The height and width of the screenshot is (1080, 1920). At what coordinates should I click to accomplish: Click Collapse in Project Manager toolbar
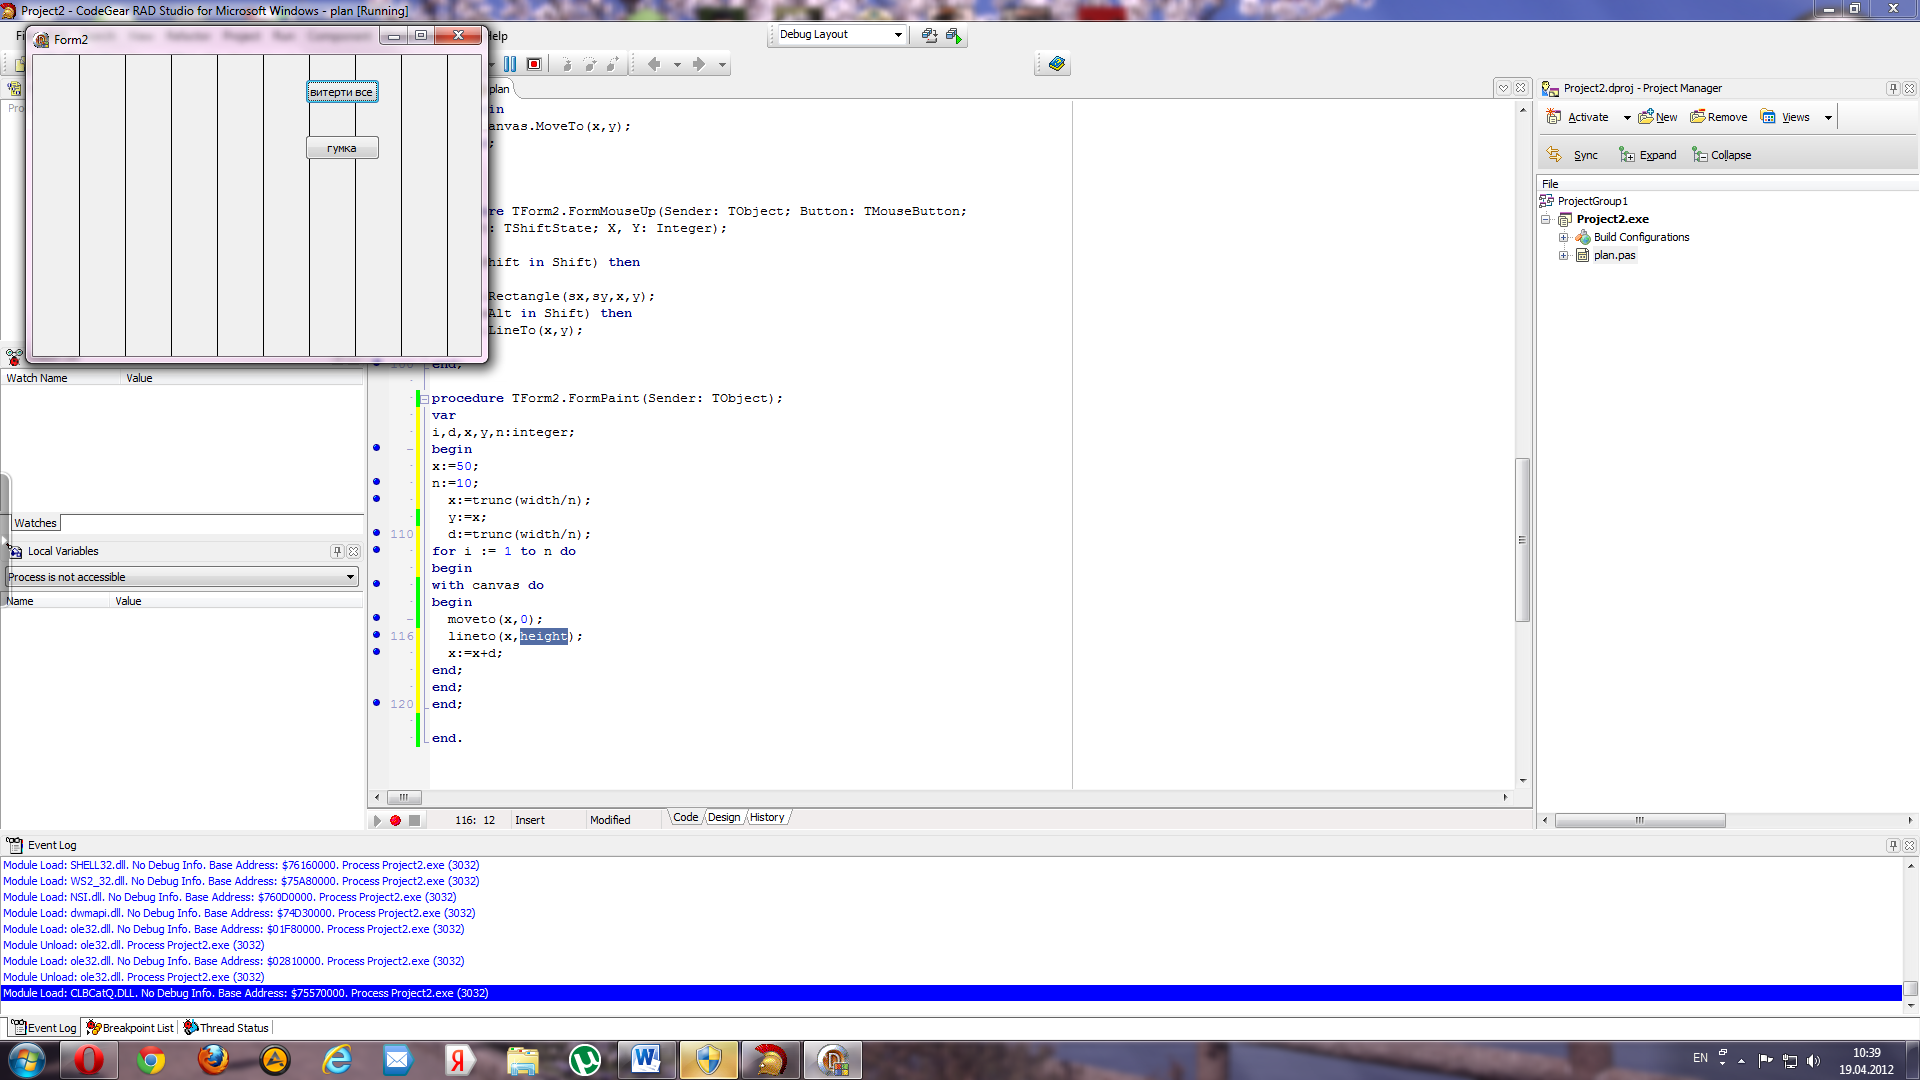click(1722, 155)
